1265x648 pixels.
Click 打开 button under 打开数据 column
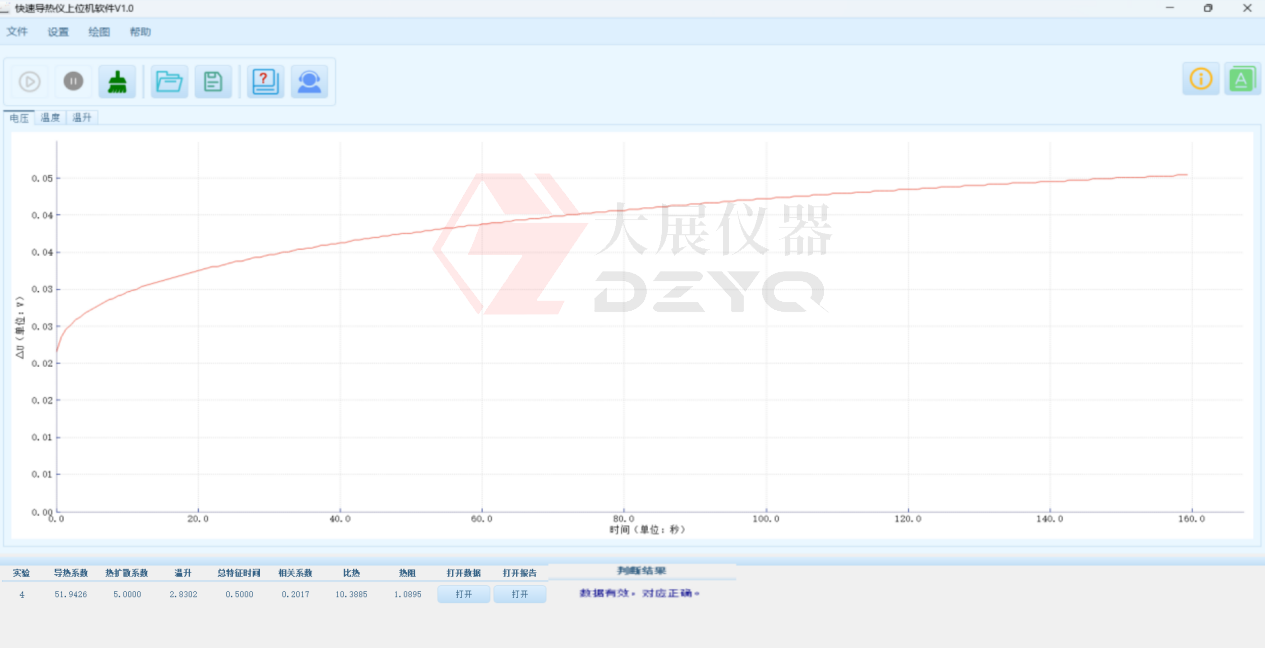pyautogui.click(x=464, y=594)
